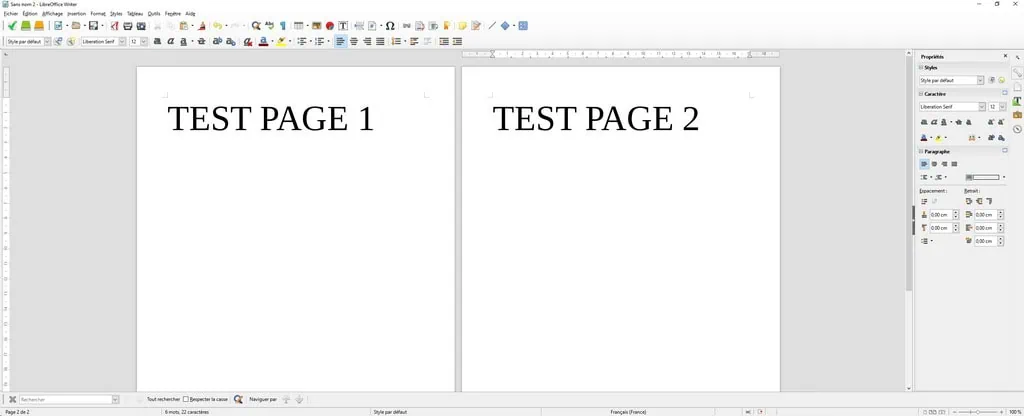Screen dimensions: 1024x416
Task: Click the Special Character omega icon
Action: (x=390, y=26)
